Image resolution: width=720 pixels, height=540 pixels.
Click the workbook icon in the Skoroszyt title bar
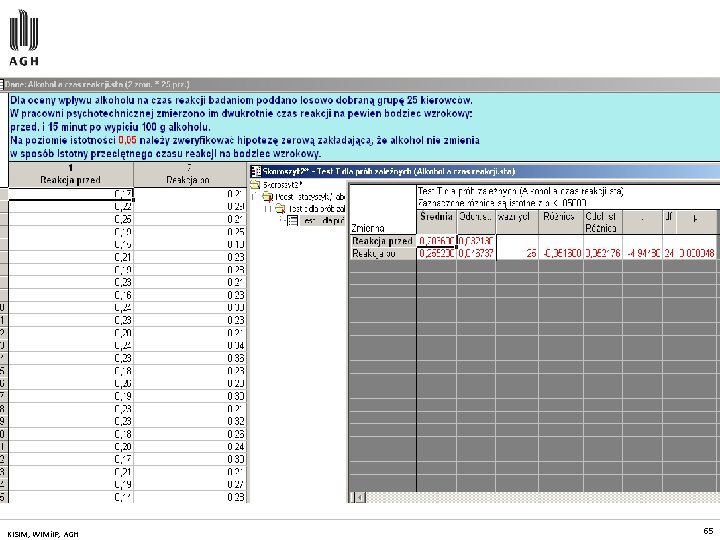point(256,172)
